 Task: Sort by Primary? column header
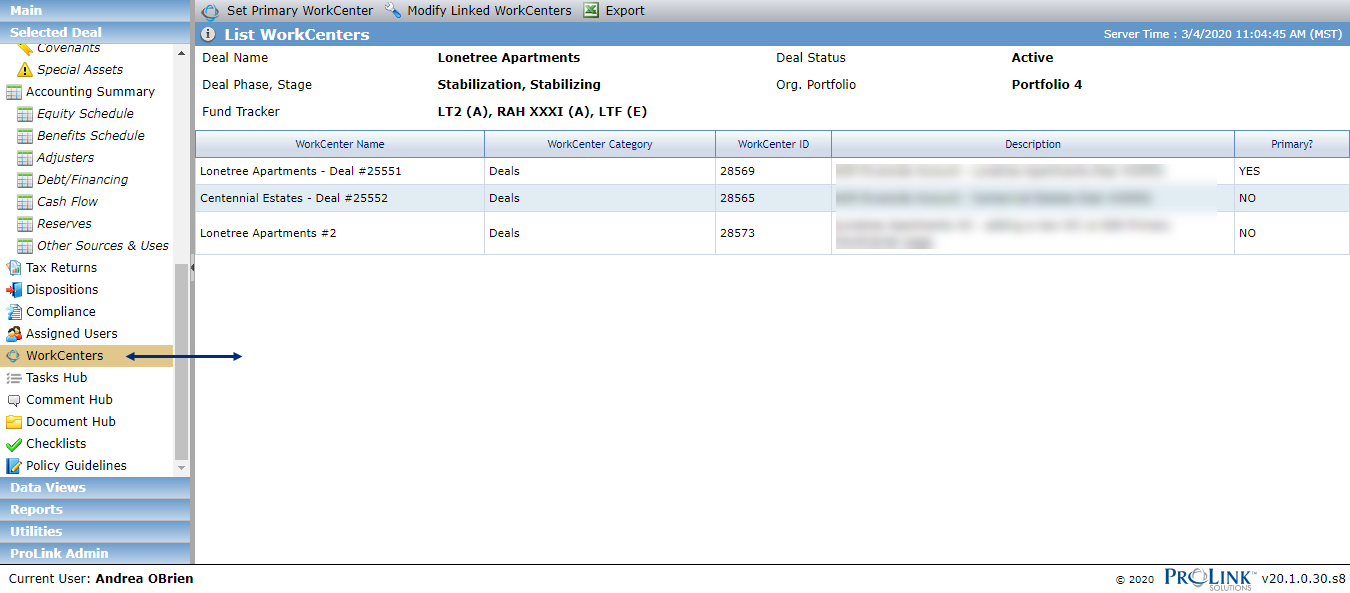[1292, 144]
